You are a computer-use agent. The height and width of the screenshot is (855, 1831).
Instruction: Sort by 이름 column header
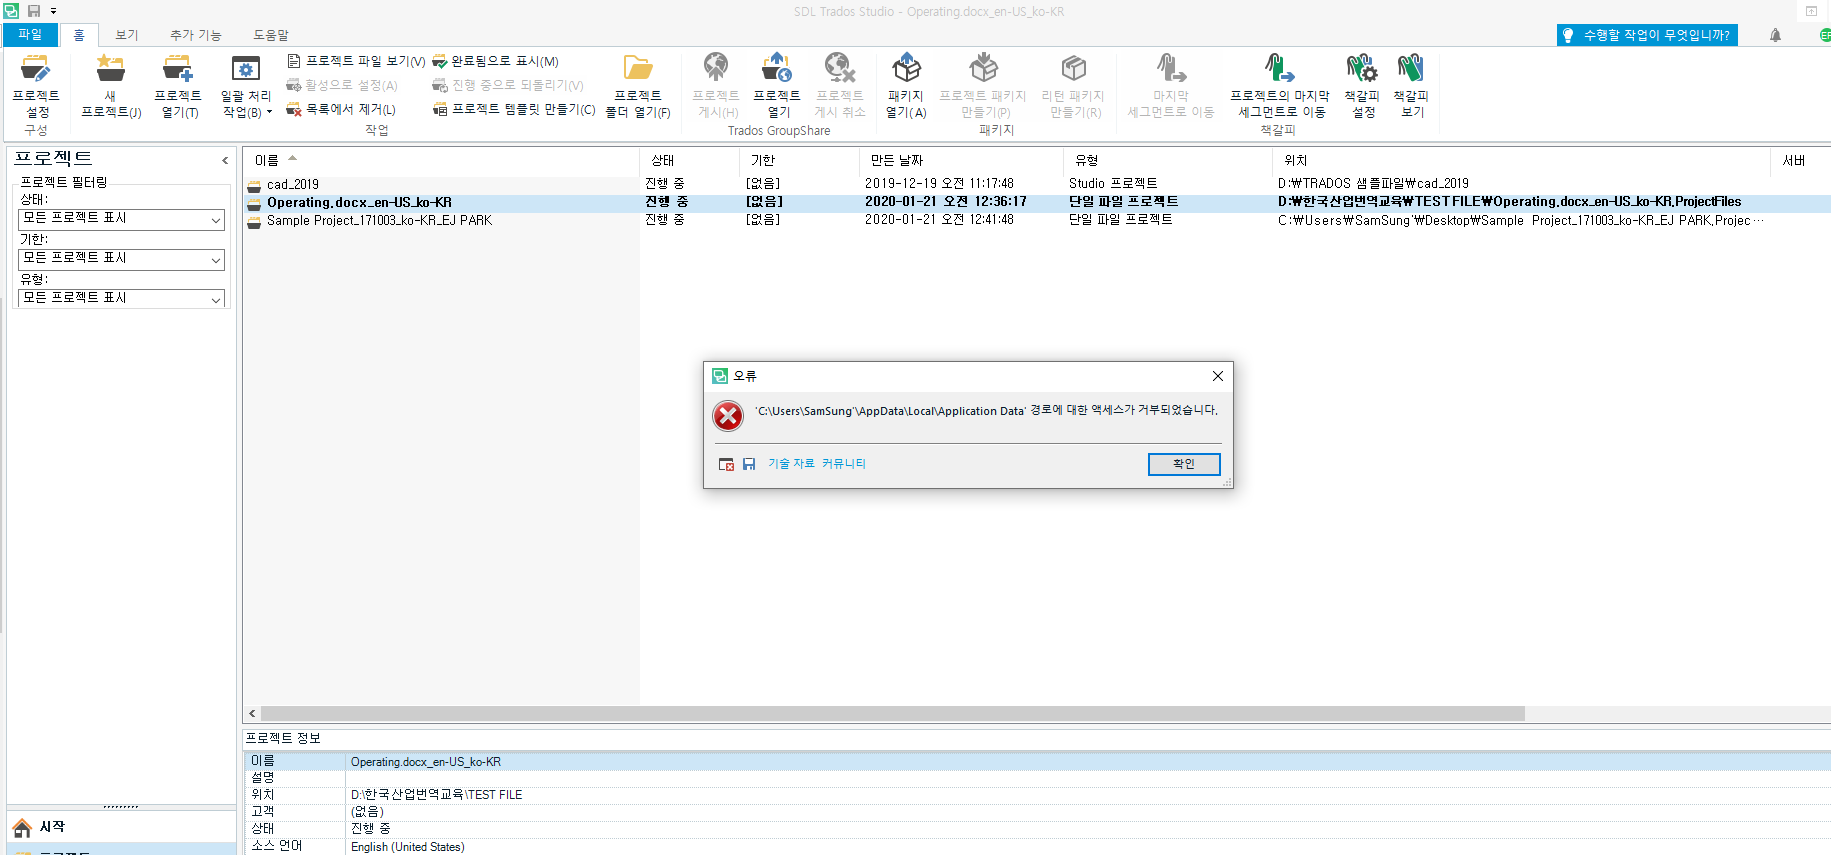coord(440,160)
